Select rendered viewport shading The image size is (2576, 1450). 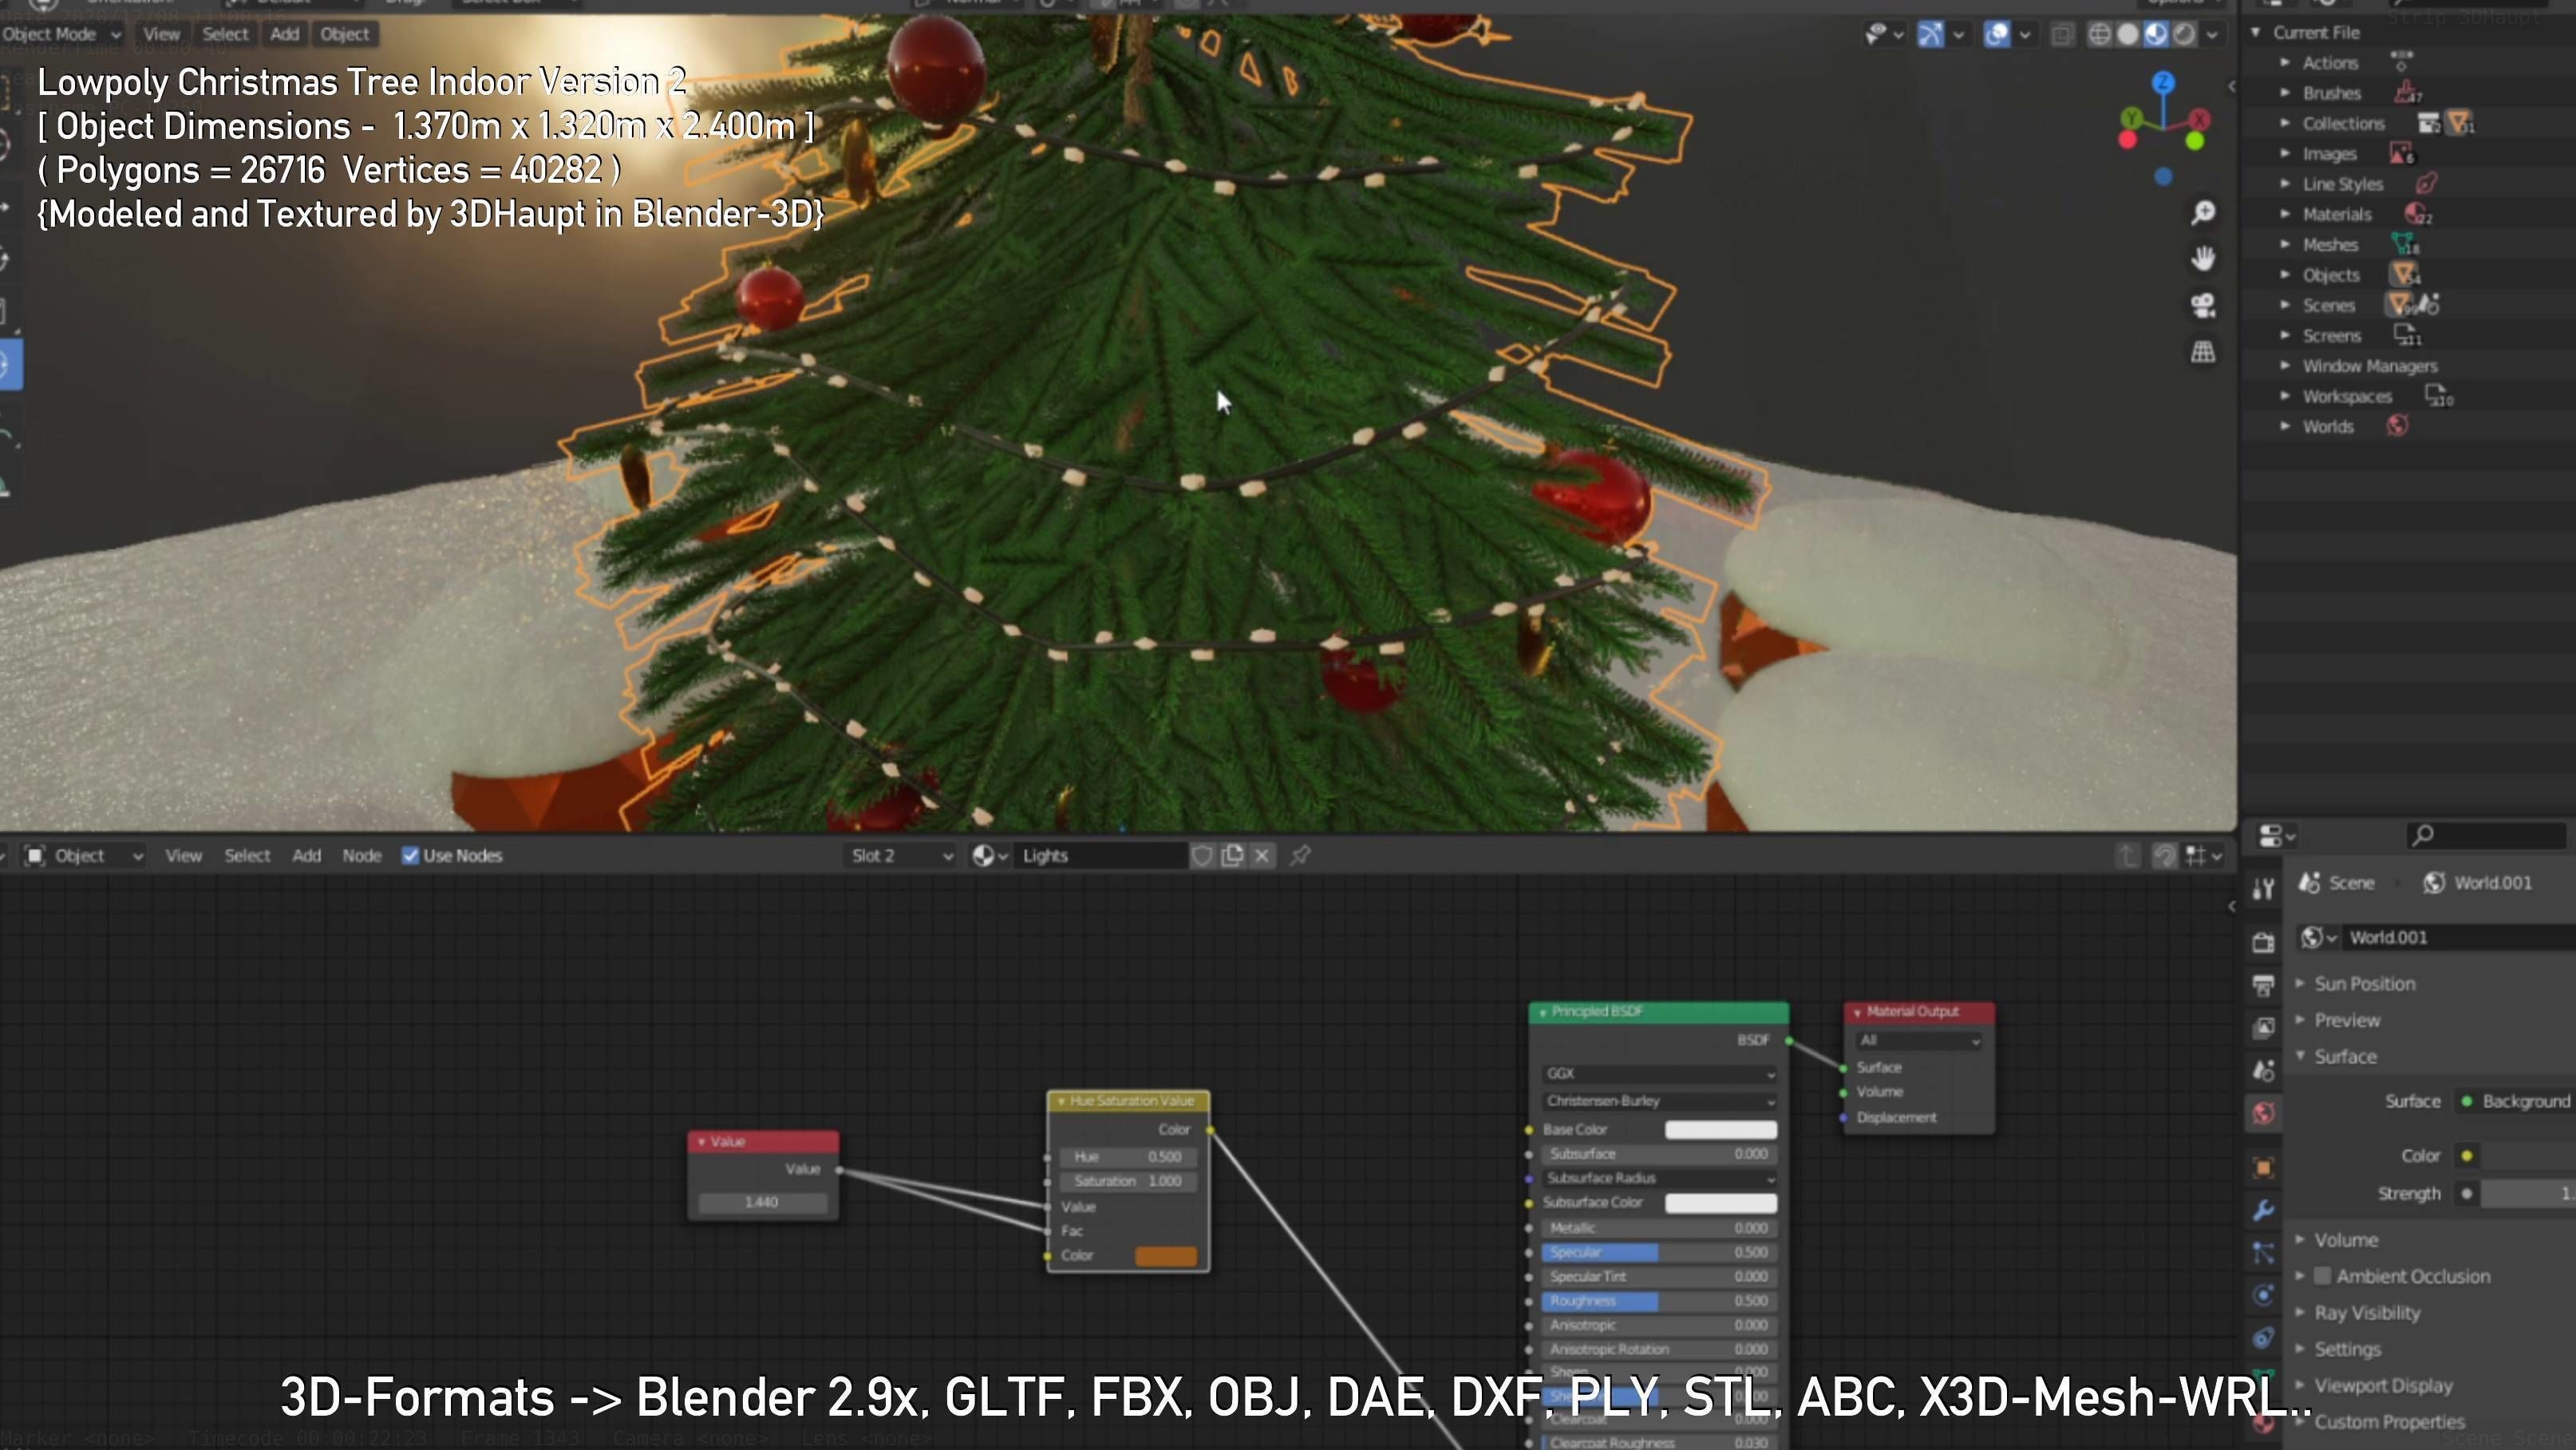click(x=2184, y=35)
